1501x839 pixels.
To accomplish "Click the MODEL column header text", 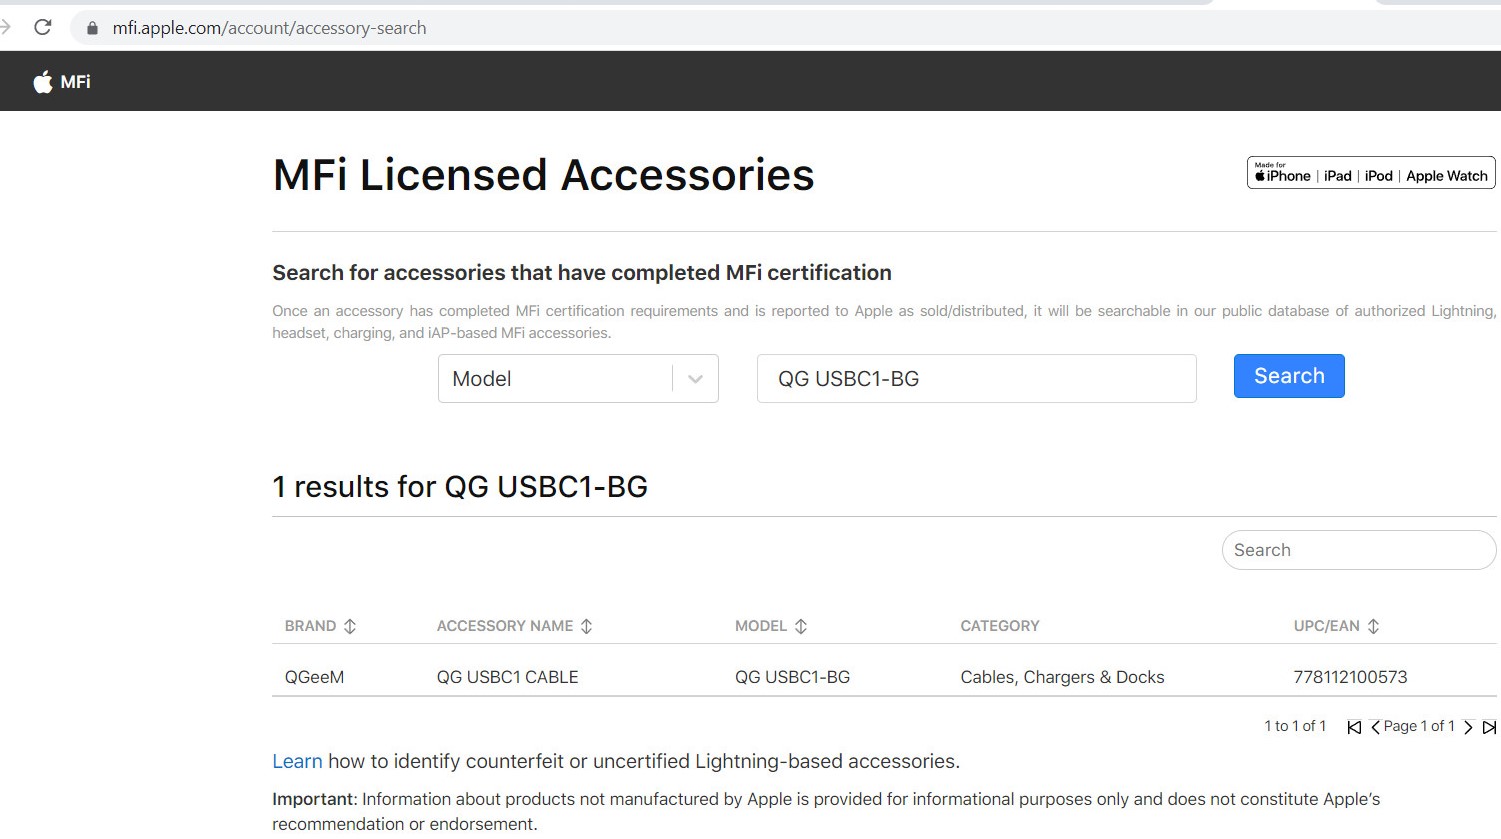I will (761, 626).
